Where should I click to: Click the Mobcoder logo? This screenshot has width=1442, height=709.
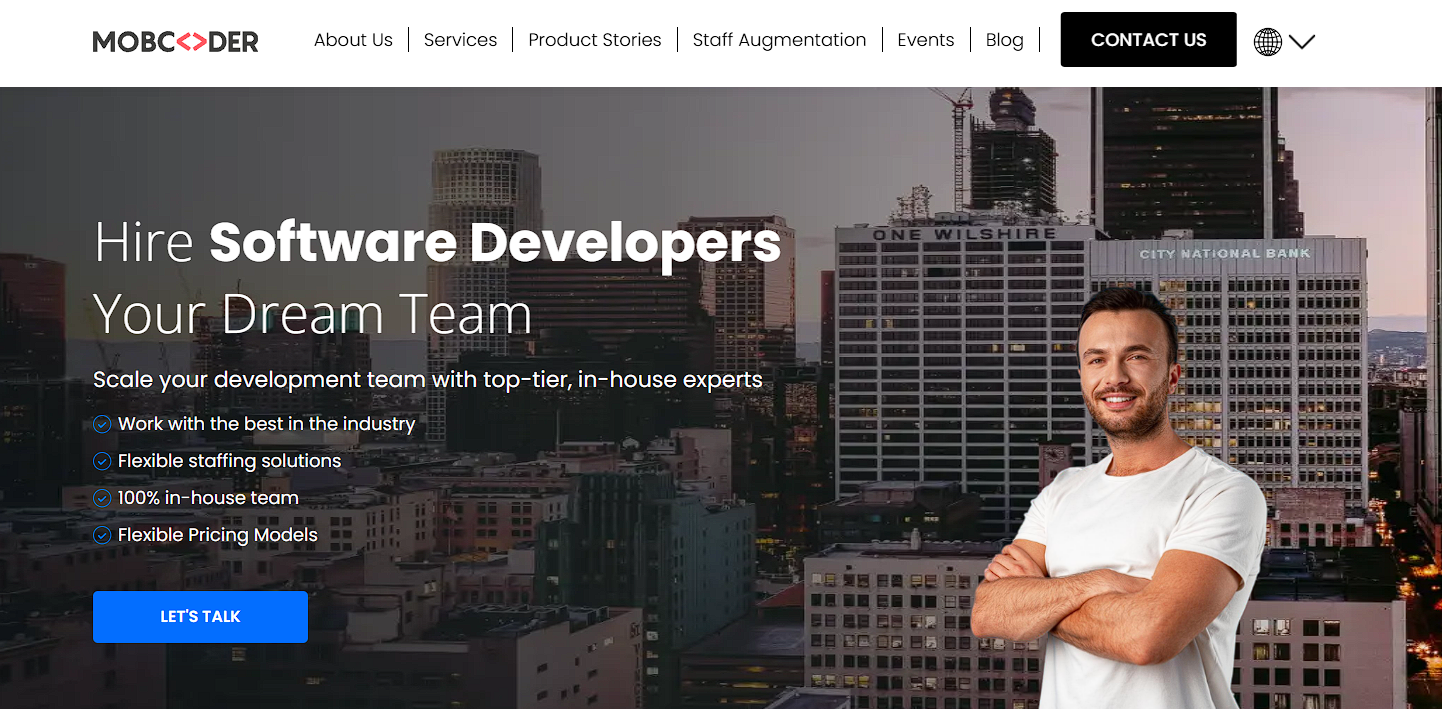tap(175, 41)
